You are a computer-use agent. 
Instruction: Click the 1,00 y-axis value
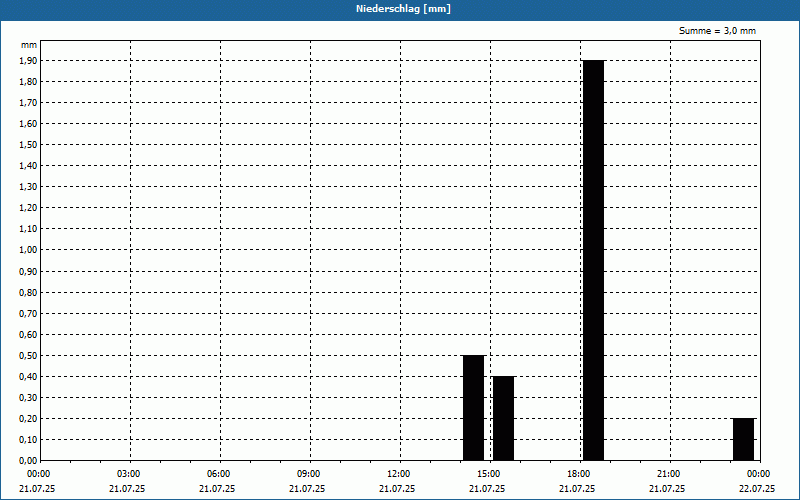coord(28,250)
